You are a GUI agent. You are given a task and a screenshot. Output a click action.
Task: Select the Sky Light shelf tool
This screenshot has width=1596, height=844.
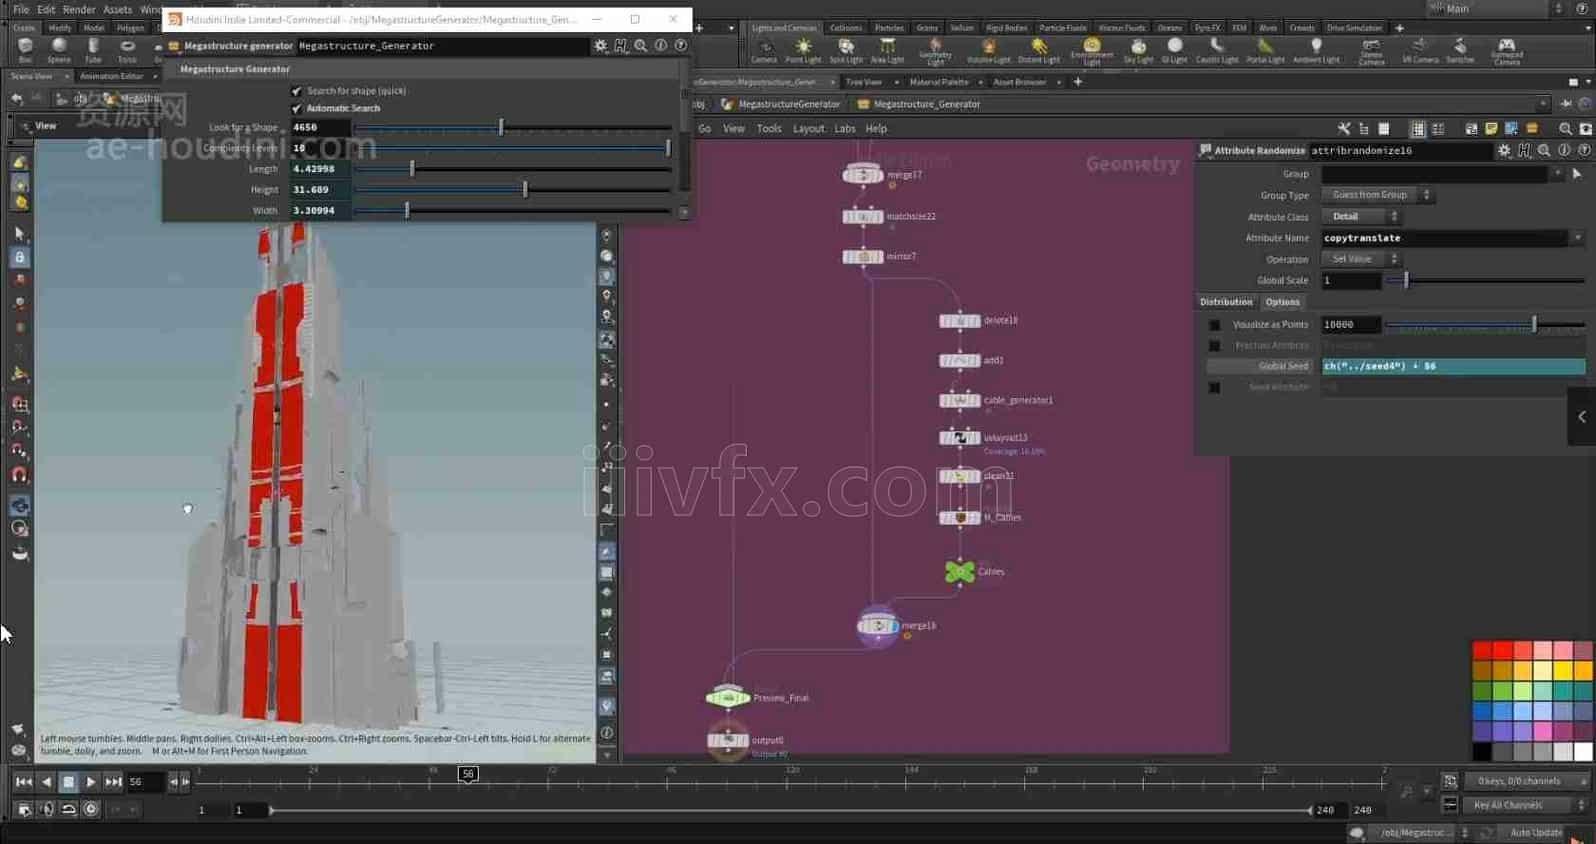pyautogui.click(x=1138, y=50)
